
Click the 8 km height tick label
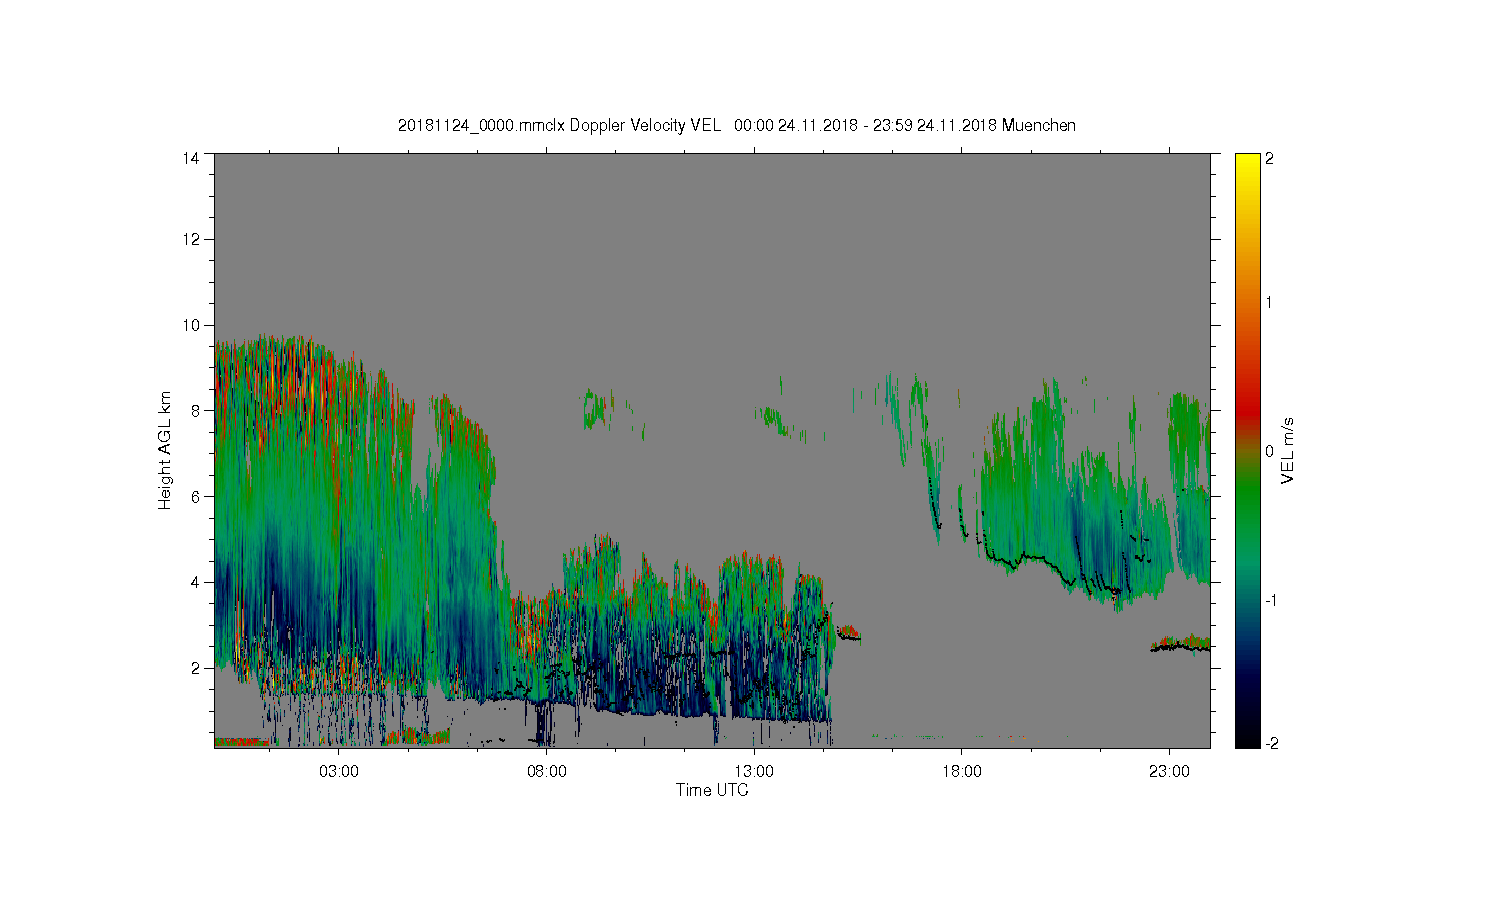[x=195, y=410]
